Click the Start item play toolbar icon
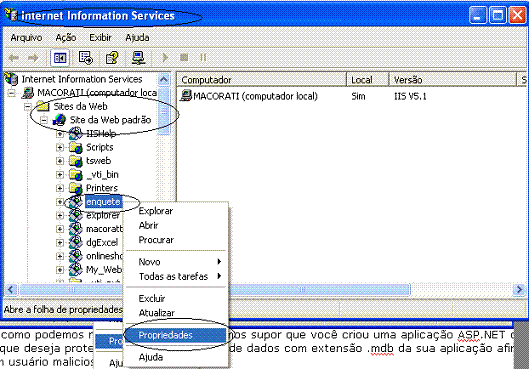Image resolution: width=529 pixels, height=369 pixels. click(x=165, y=58)
